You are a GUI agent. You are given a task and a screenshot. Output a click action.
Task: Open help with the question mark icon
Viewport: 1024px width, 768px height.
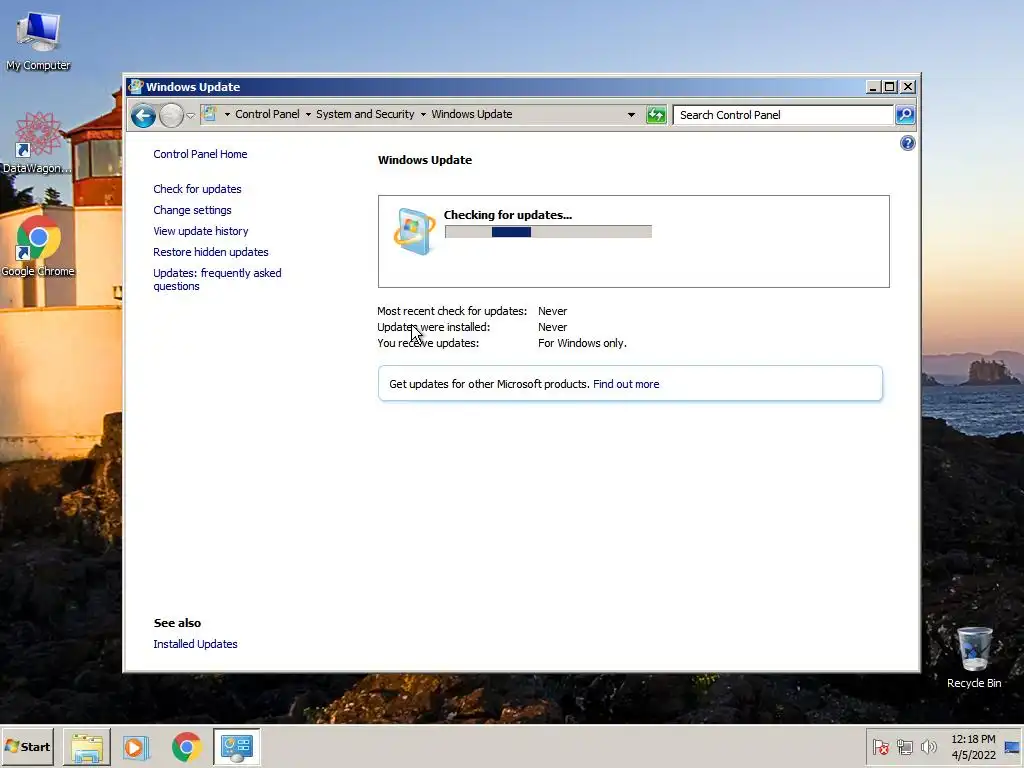907,143
